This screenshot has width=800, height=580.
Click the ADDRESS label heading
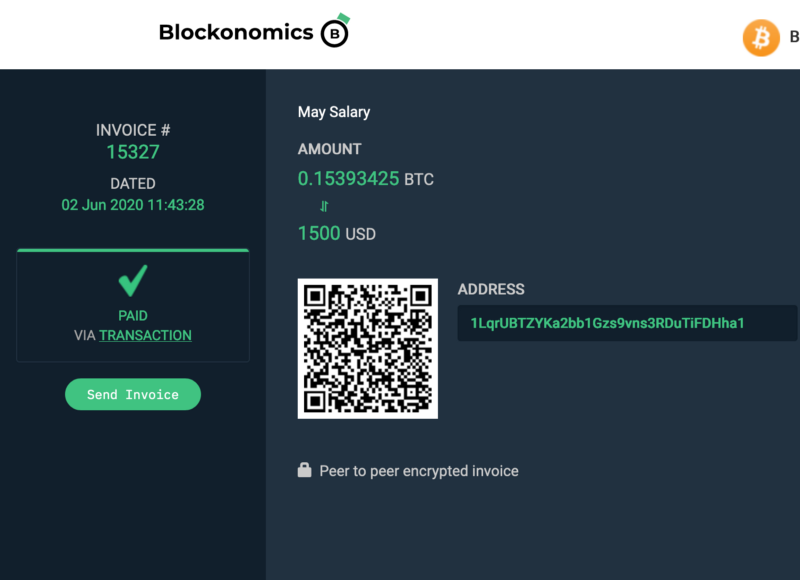pyautogui.click(x=491, y=289)
